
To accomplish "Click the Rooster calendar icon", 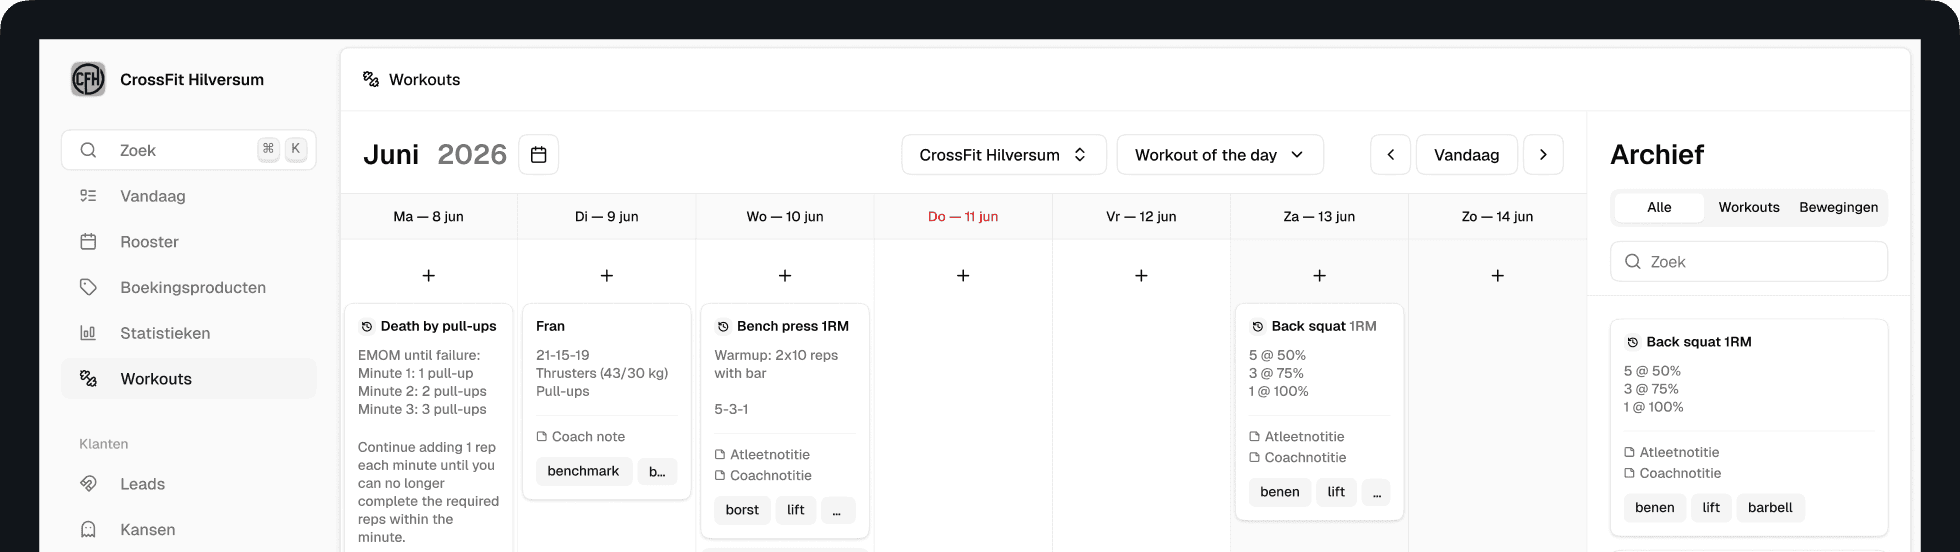I will 88,242.
